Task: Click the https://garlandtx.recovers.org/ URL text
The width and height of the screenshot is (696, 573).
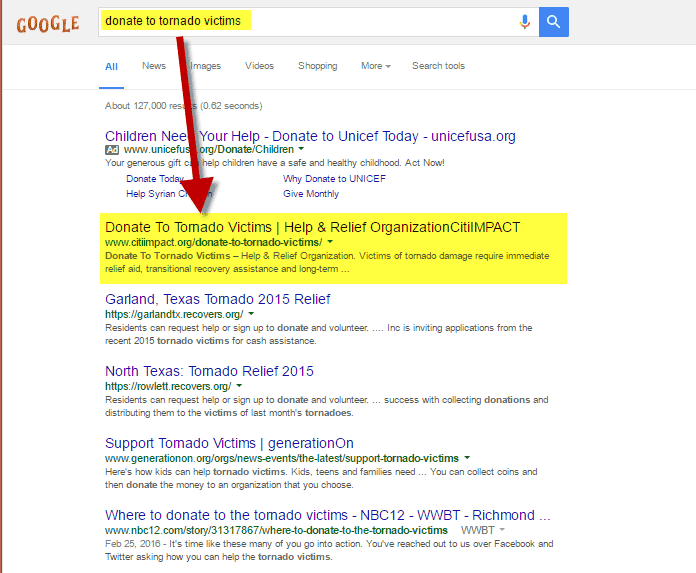Action: tap(174, 314)
